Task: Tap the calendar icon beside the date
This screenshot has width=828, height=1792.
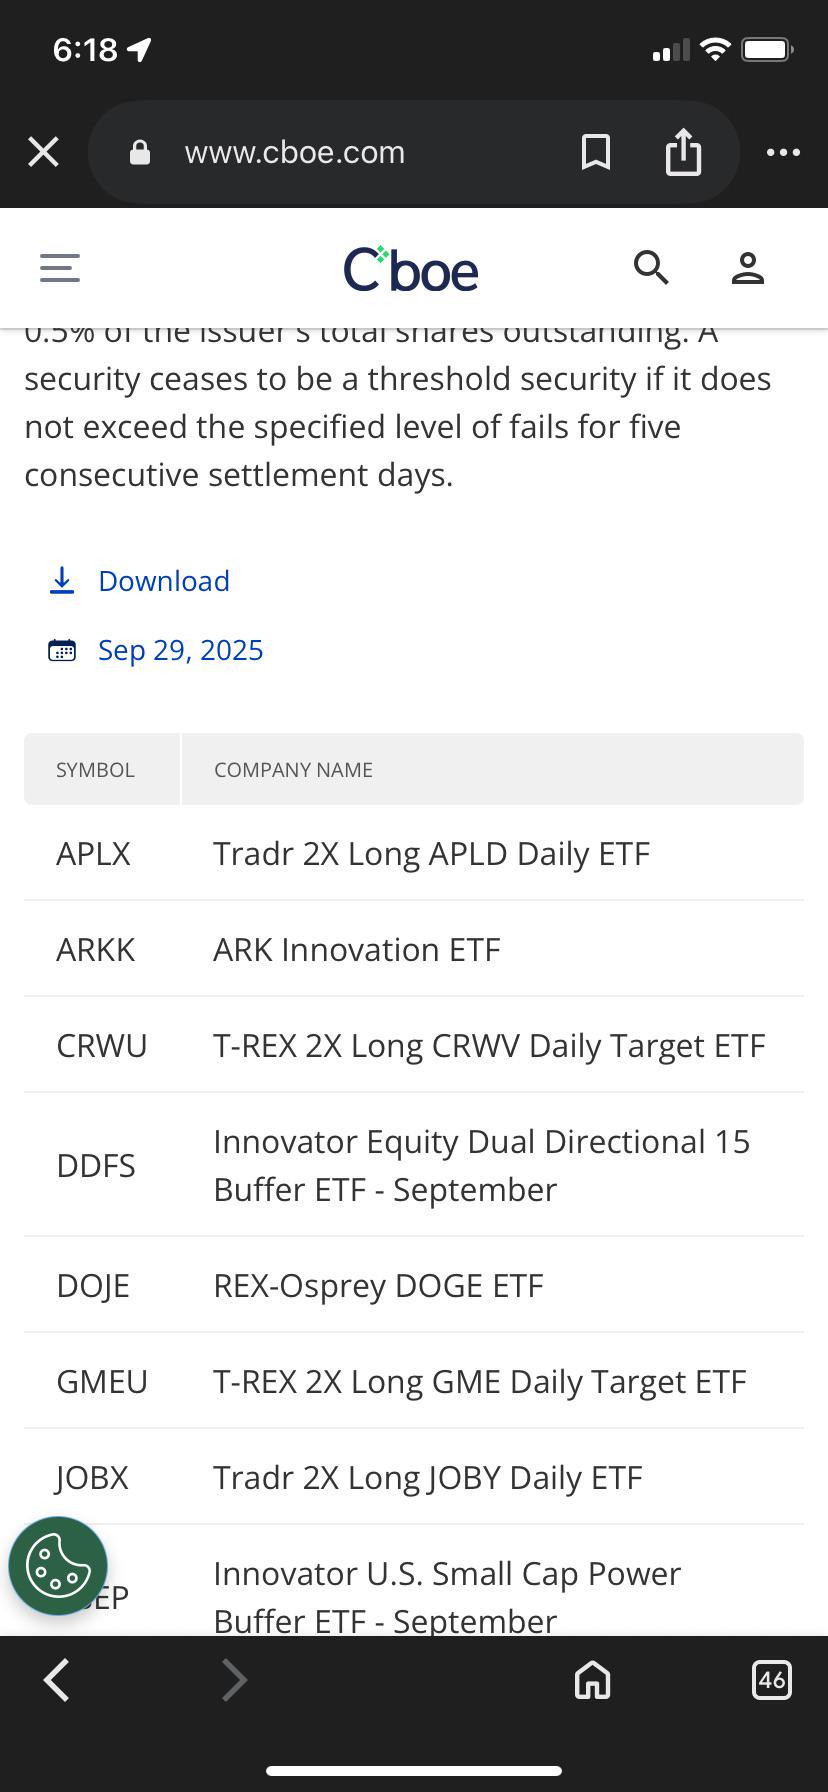Action: pos(62,650)
